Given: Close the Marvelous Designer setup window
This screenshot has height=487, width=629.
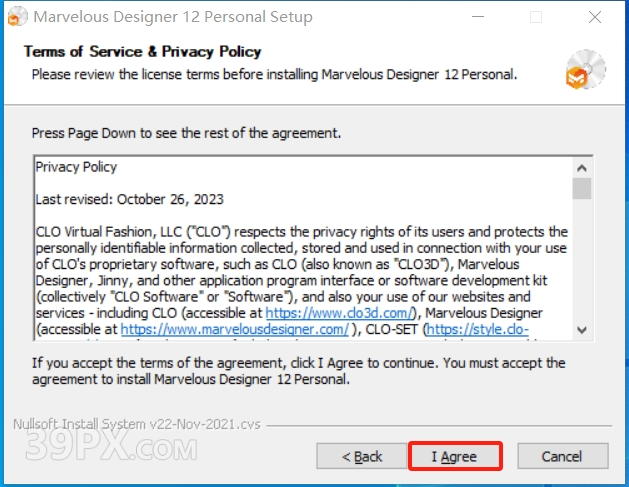Looking at the screenshot, I should click(x=595, y=17).
